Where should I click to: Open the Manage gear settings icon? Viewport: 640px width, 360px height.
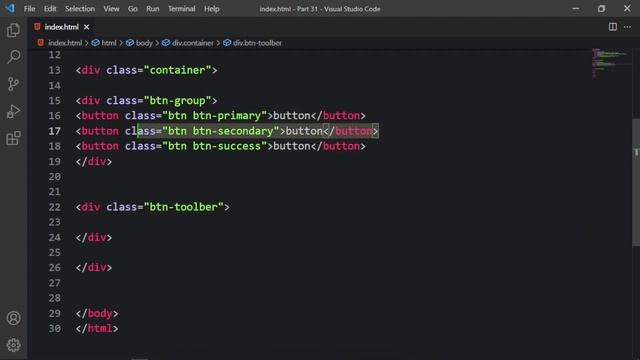(x=13, y=345)
